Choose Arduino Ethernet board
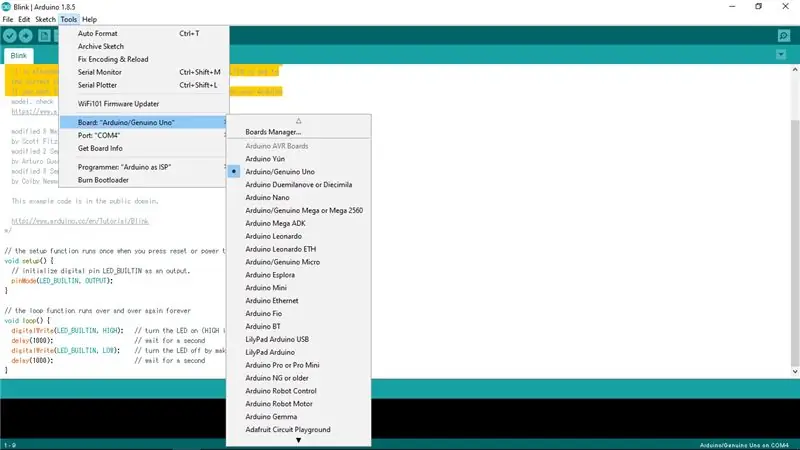 point(298,301)
